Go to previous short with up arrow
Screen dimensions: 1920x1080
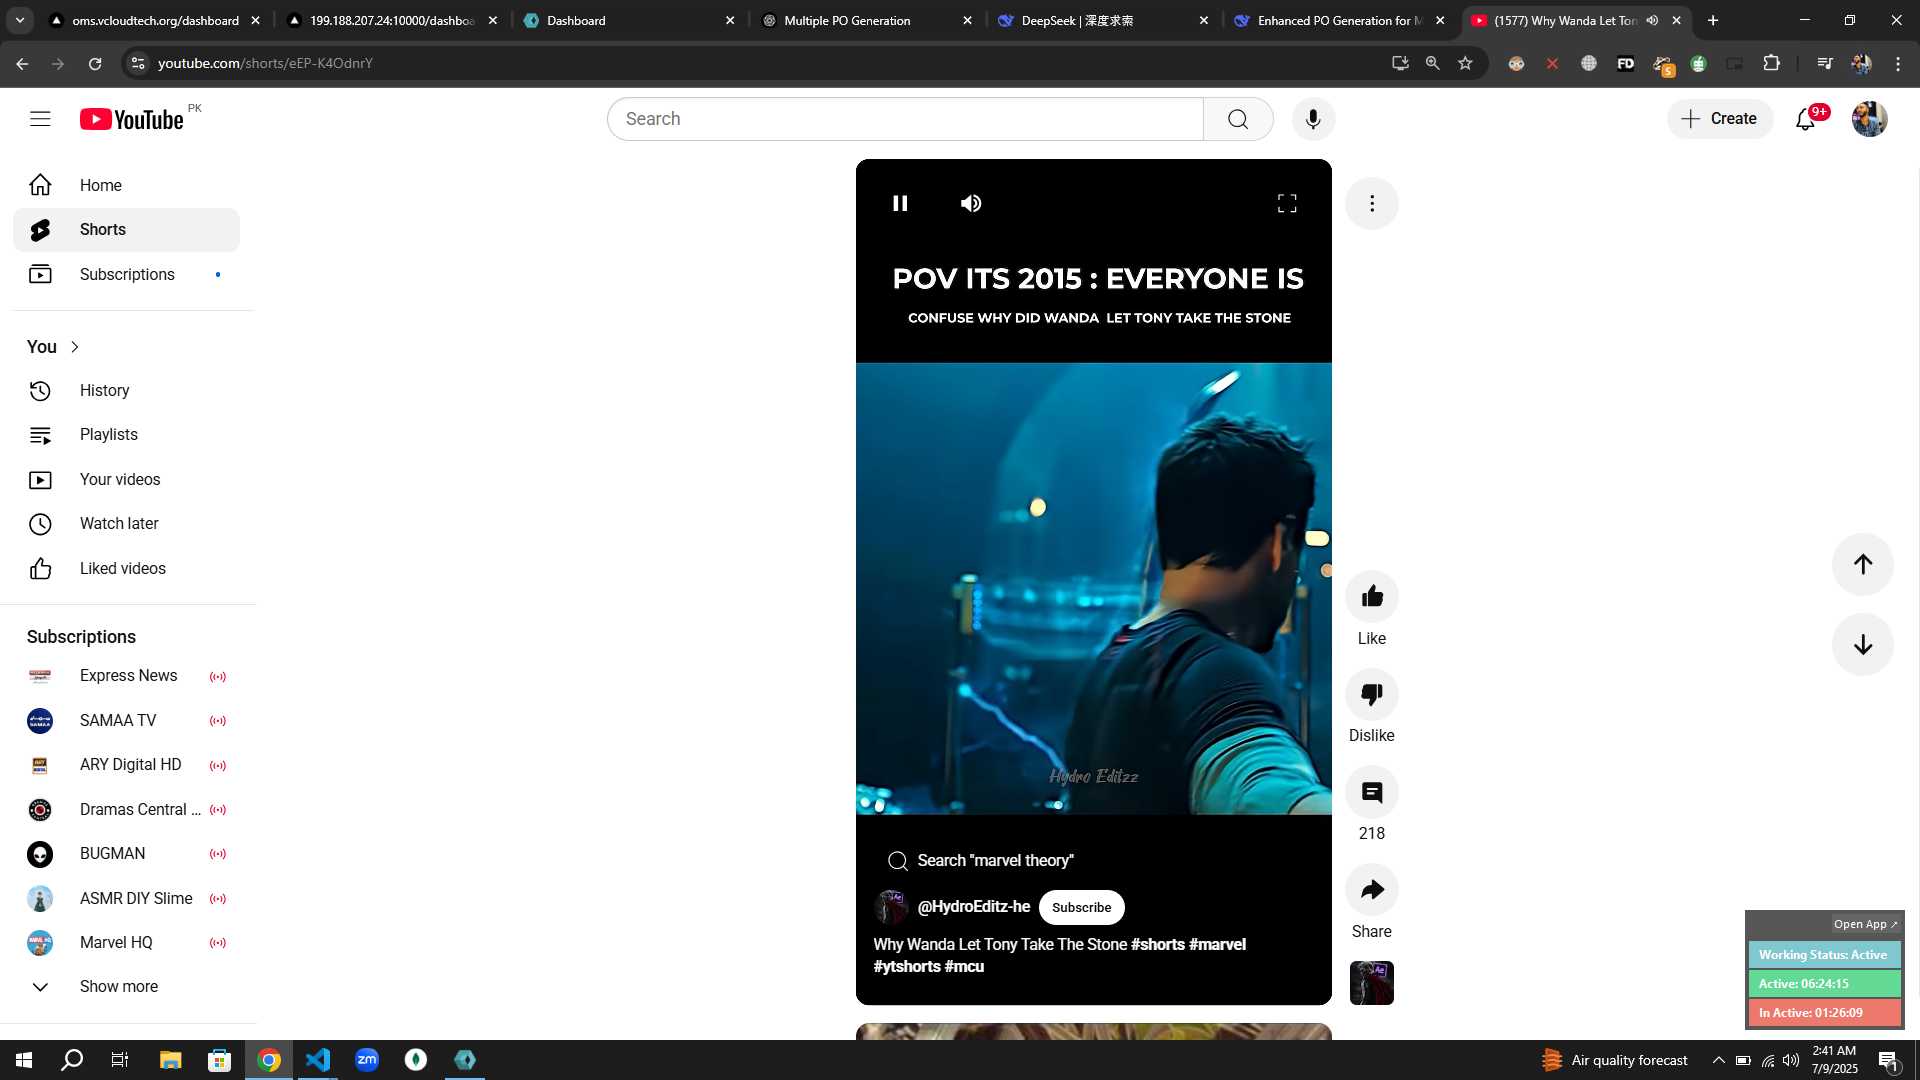[x=1863, y=564]
